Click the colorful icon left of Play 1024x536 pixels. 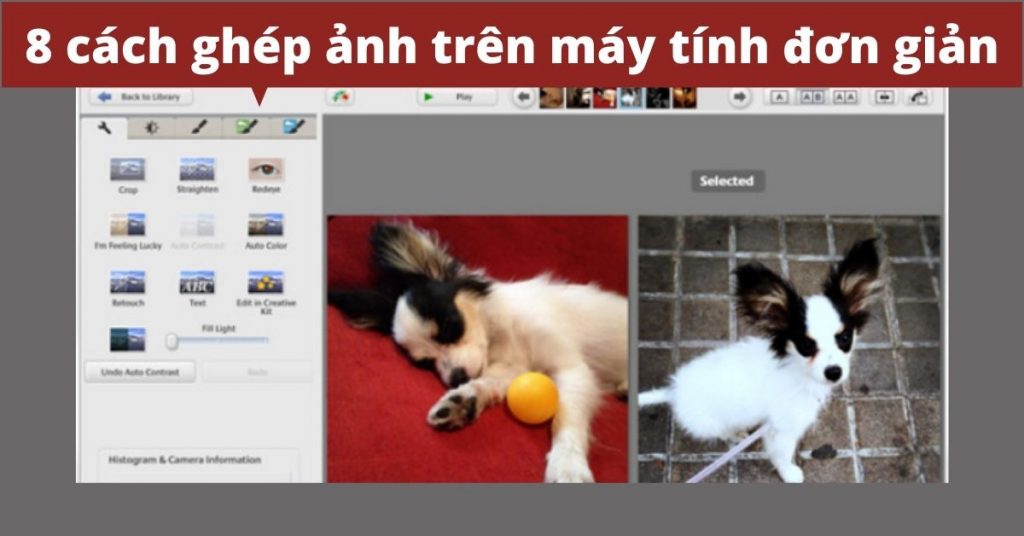[340, 97]
